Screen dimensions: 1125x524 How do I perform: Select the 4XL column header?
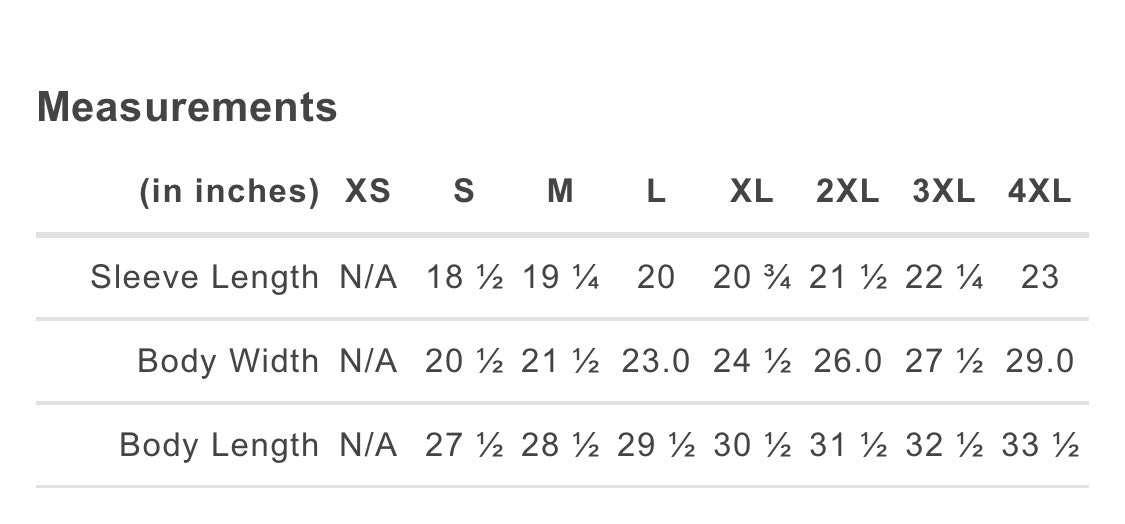coord(1040,191)
